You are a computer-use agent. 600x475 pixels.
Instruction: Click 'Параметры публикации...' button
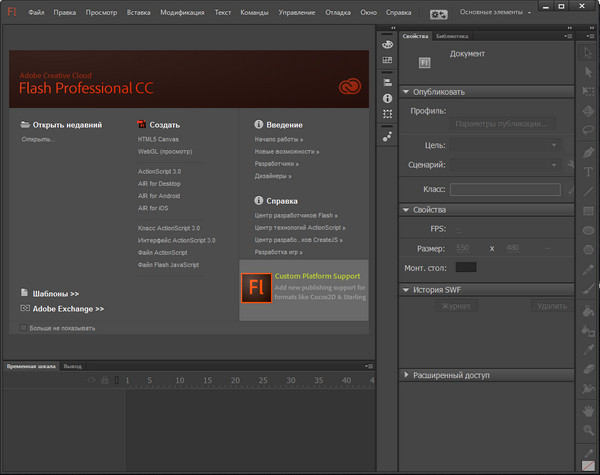click(x=502, y=124)
